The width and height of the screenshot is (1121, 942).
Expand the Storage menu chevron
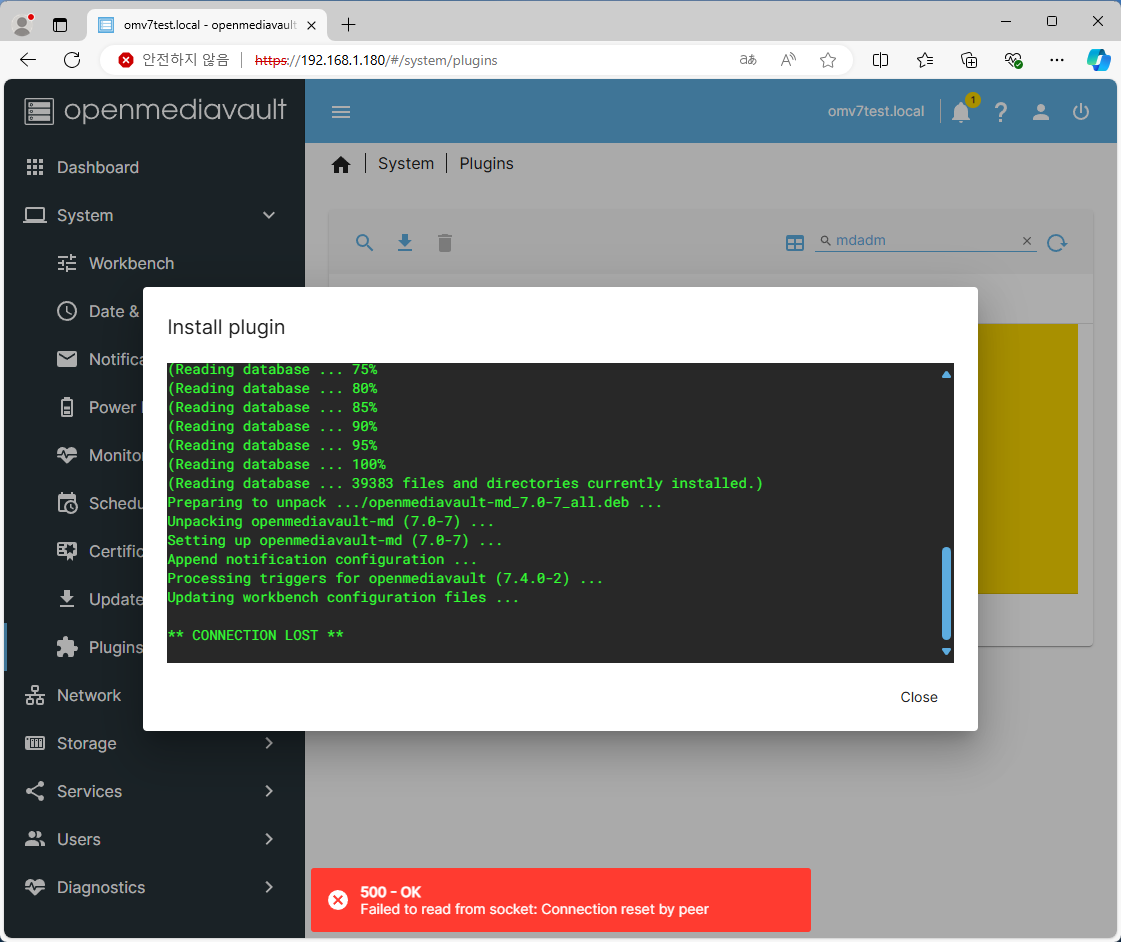269,743
